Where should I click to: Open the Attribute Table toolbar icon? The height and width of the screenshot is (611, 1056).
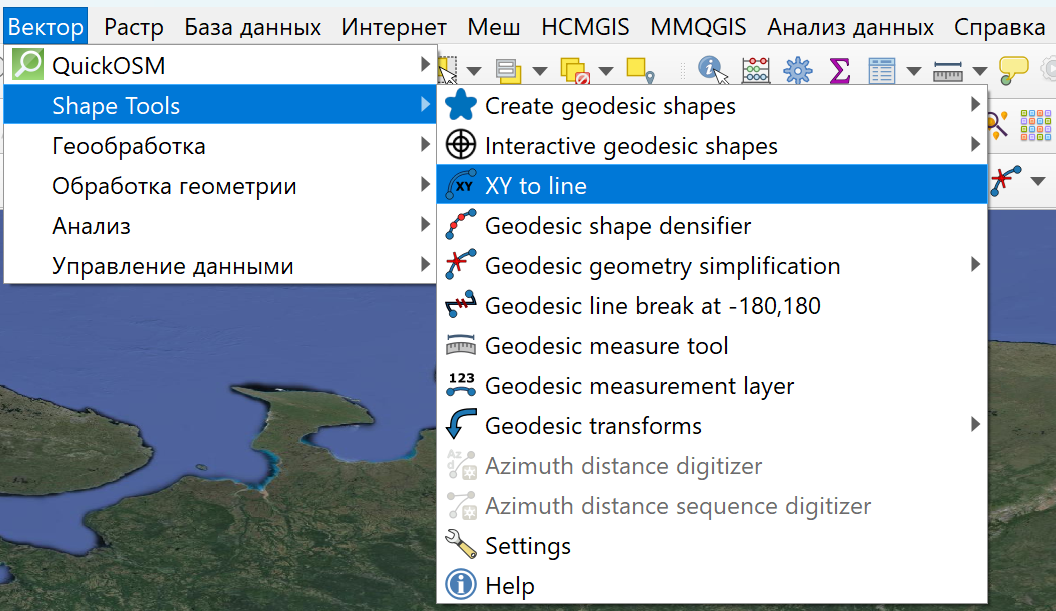882,70
